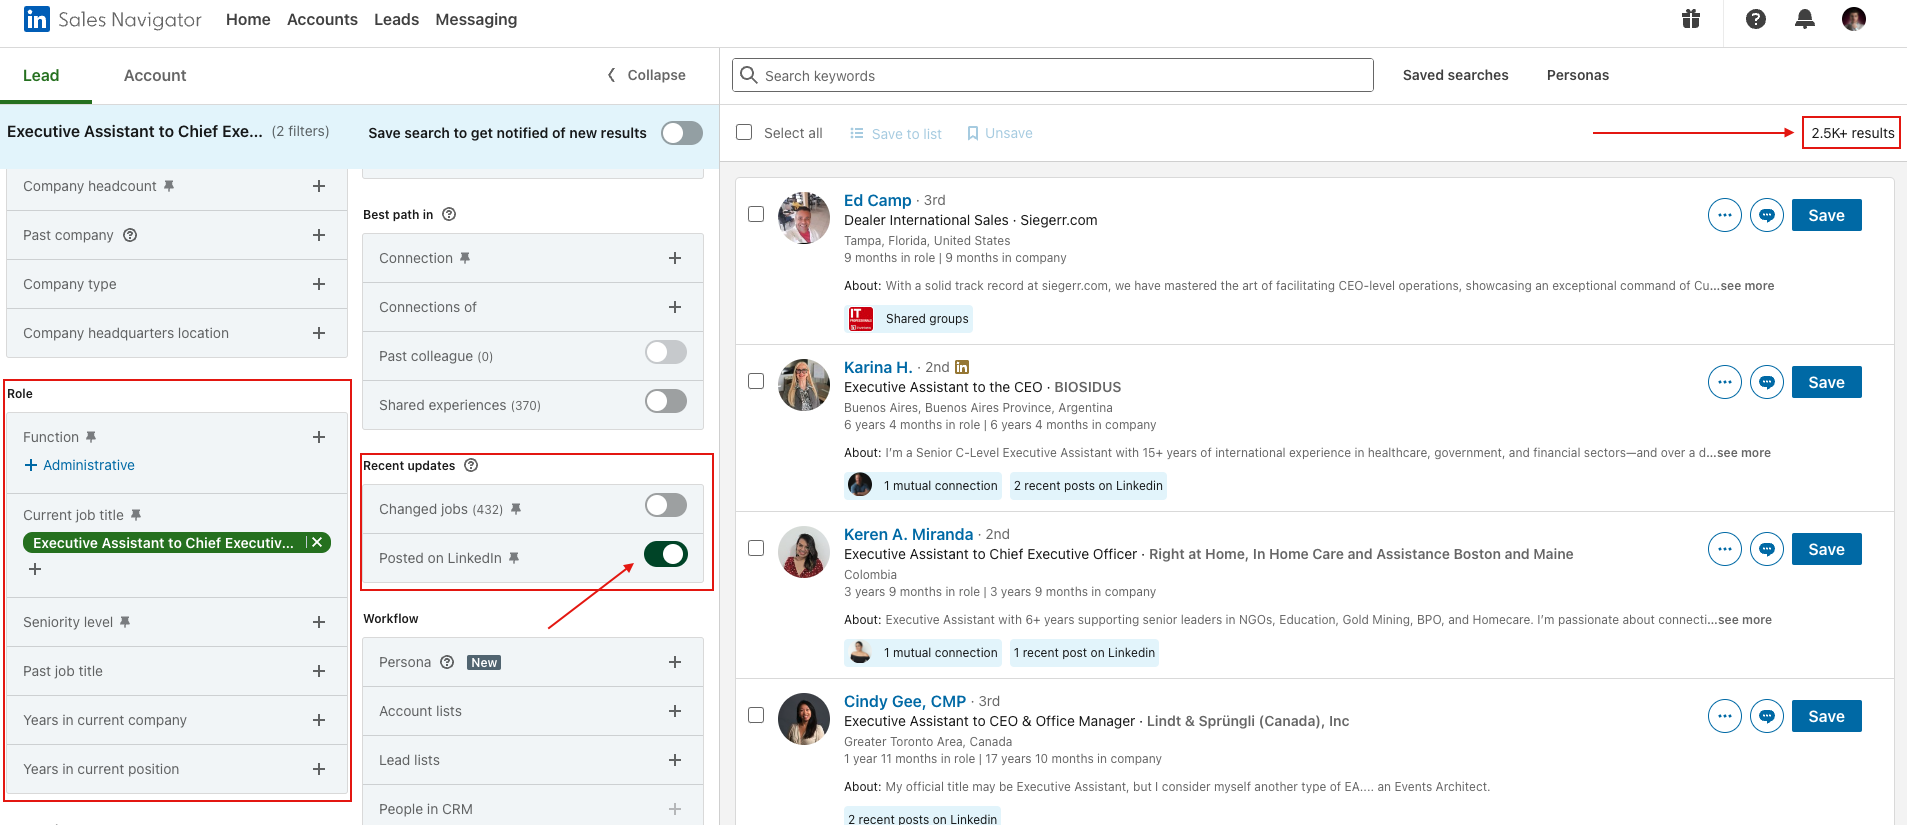Check the Select all checkbox
1907x825 pixels.
point(744,133)
